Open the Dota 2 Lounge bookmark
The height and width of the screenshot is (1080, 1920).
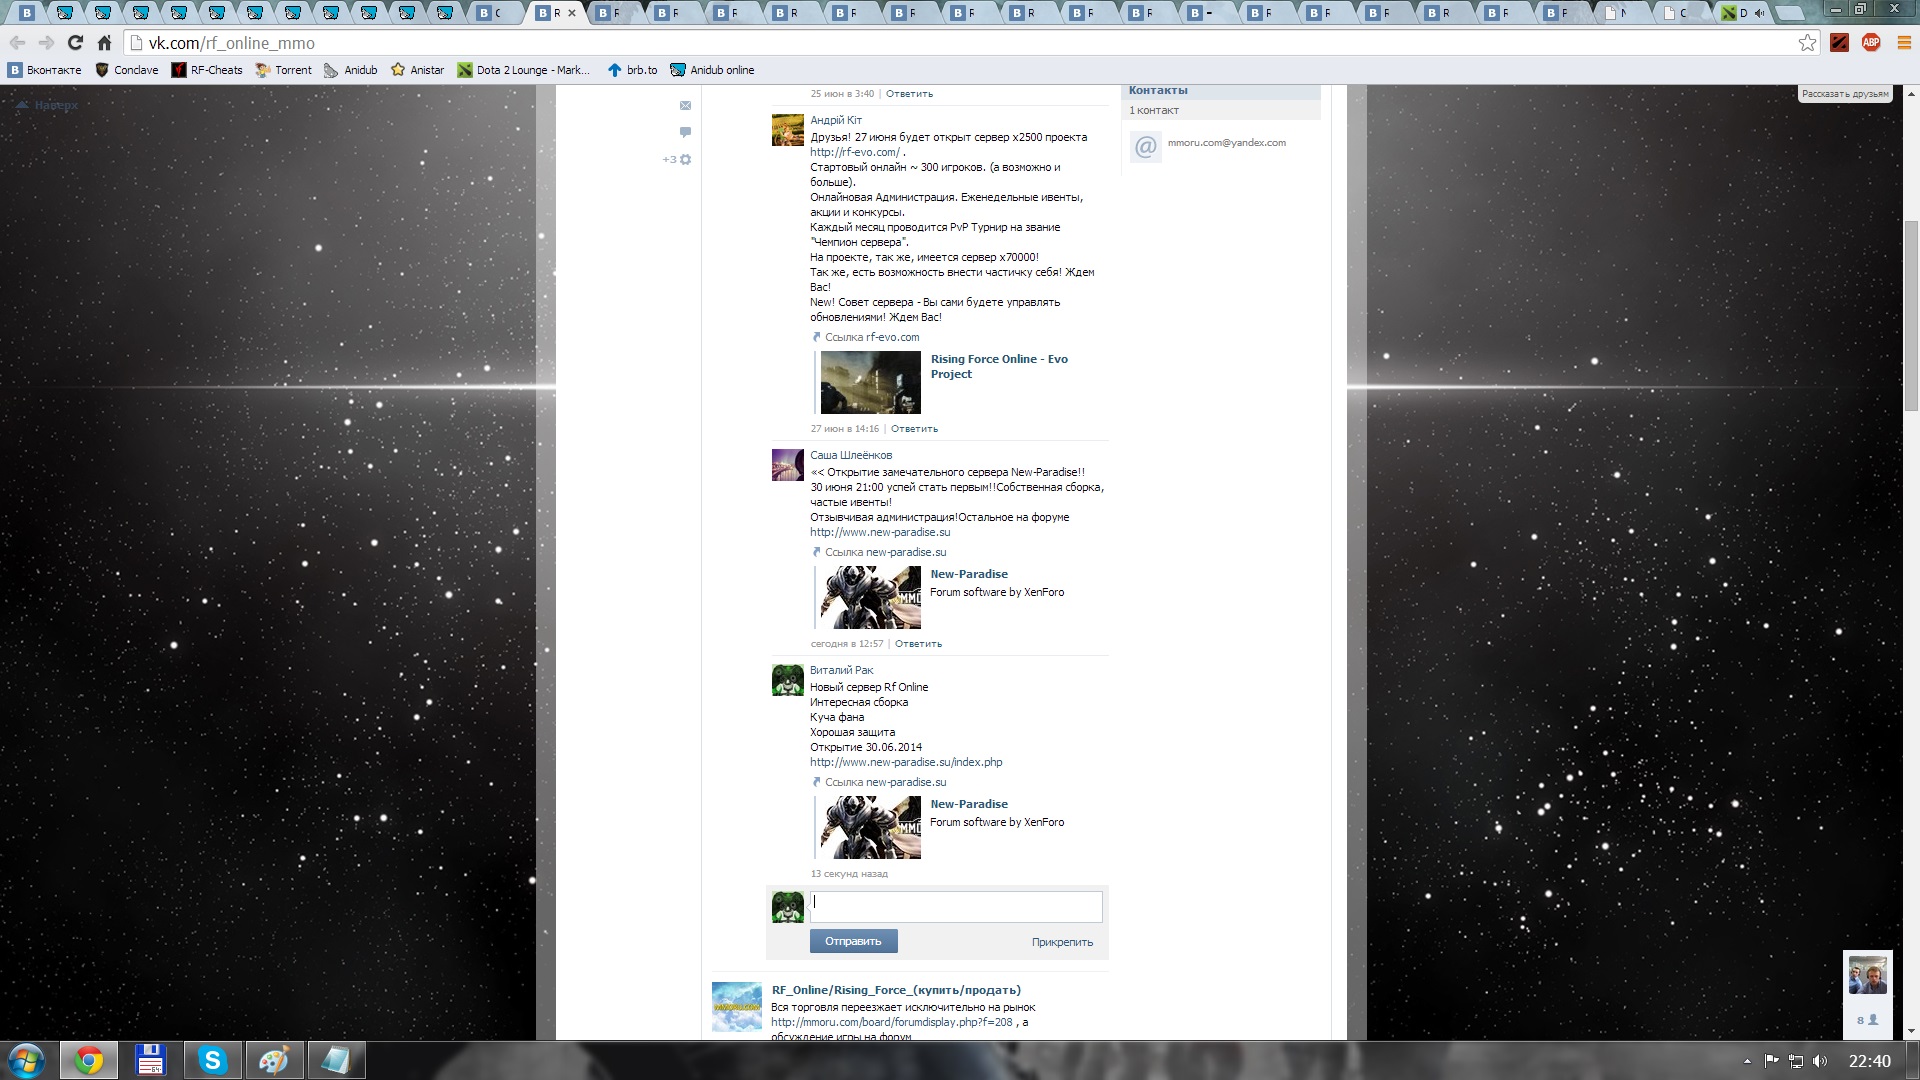(524, 70)
